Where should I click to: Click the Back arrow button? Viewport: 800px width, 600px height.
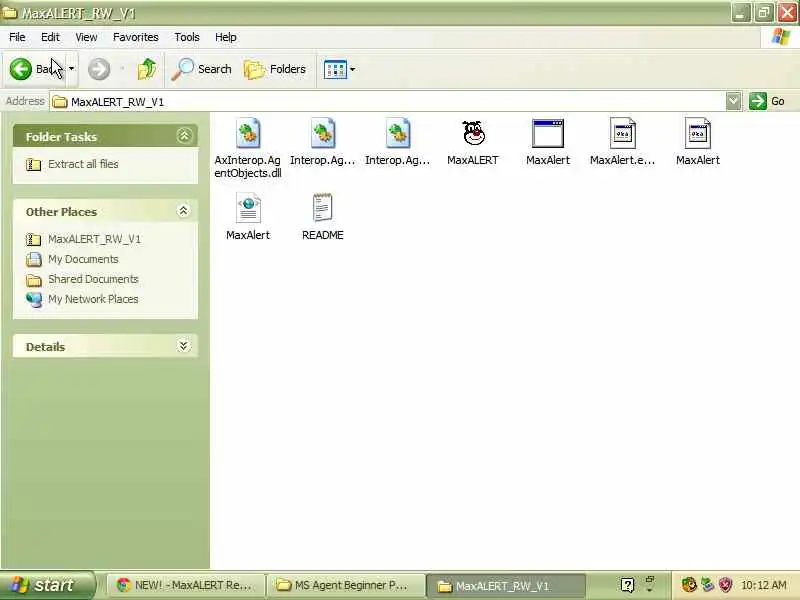[20, 69]
